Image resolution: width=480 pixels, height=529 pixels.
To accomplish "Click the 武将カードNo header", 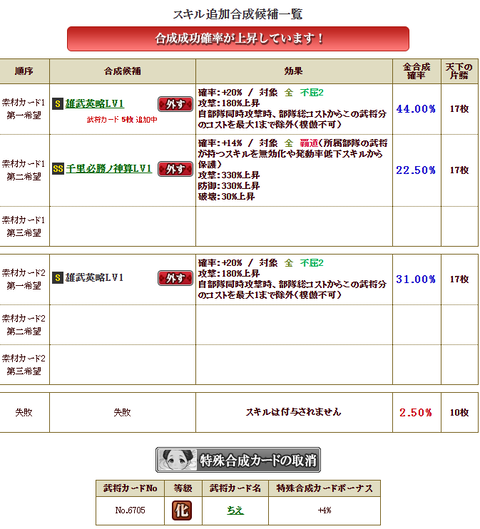I will (130, 488).
